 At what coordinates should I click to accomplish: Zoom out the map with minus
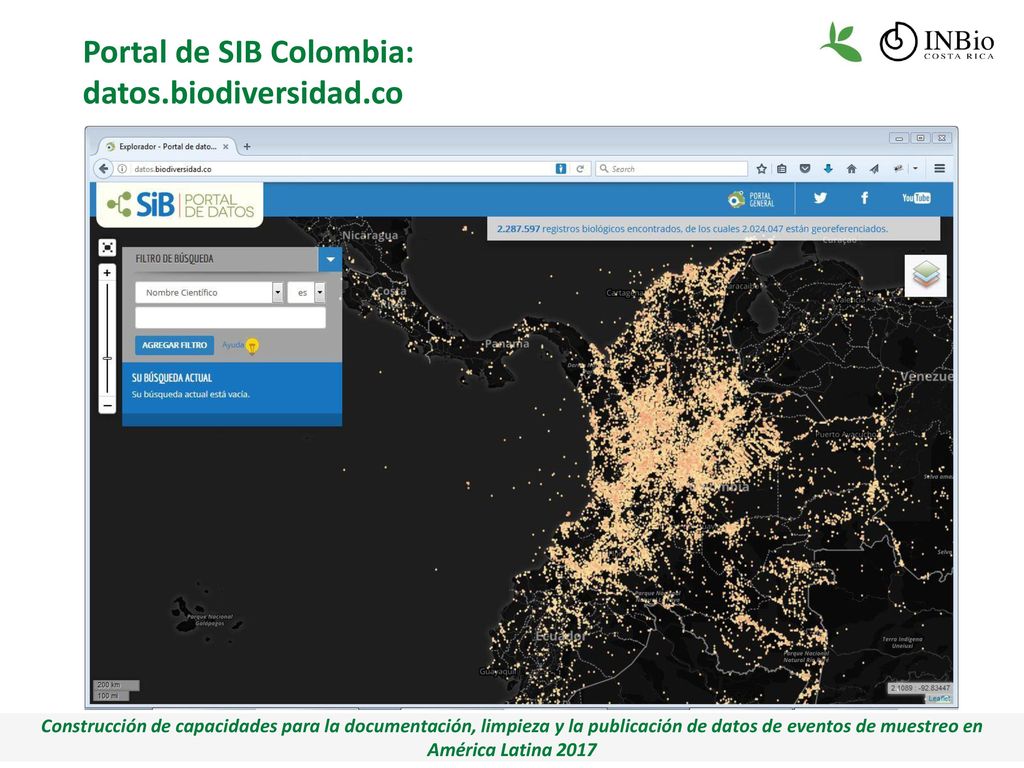click(107, 406)
